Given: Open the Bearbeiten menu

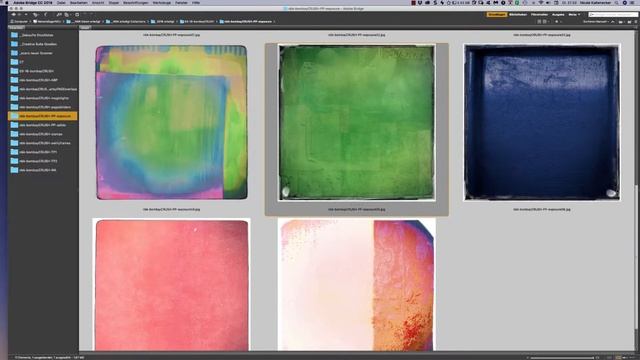Looking at the screenshot, I should tap(78, 2).
